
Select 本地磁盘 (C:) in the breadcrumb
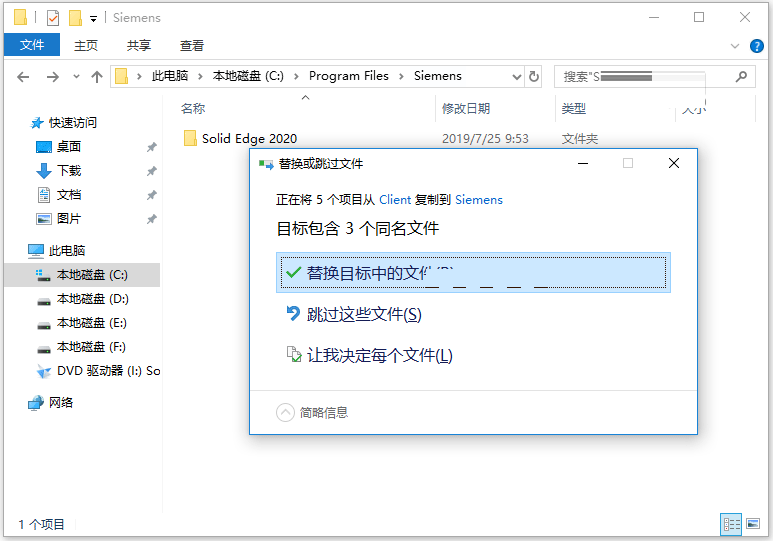point(248,76)
